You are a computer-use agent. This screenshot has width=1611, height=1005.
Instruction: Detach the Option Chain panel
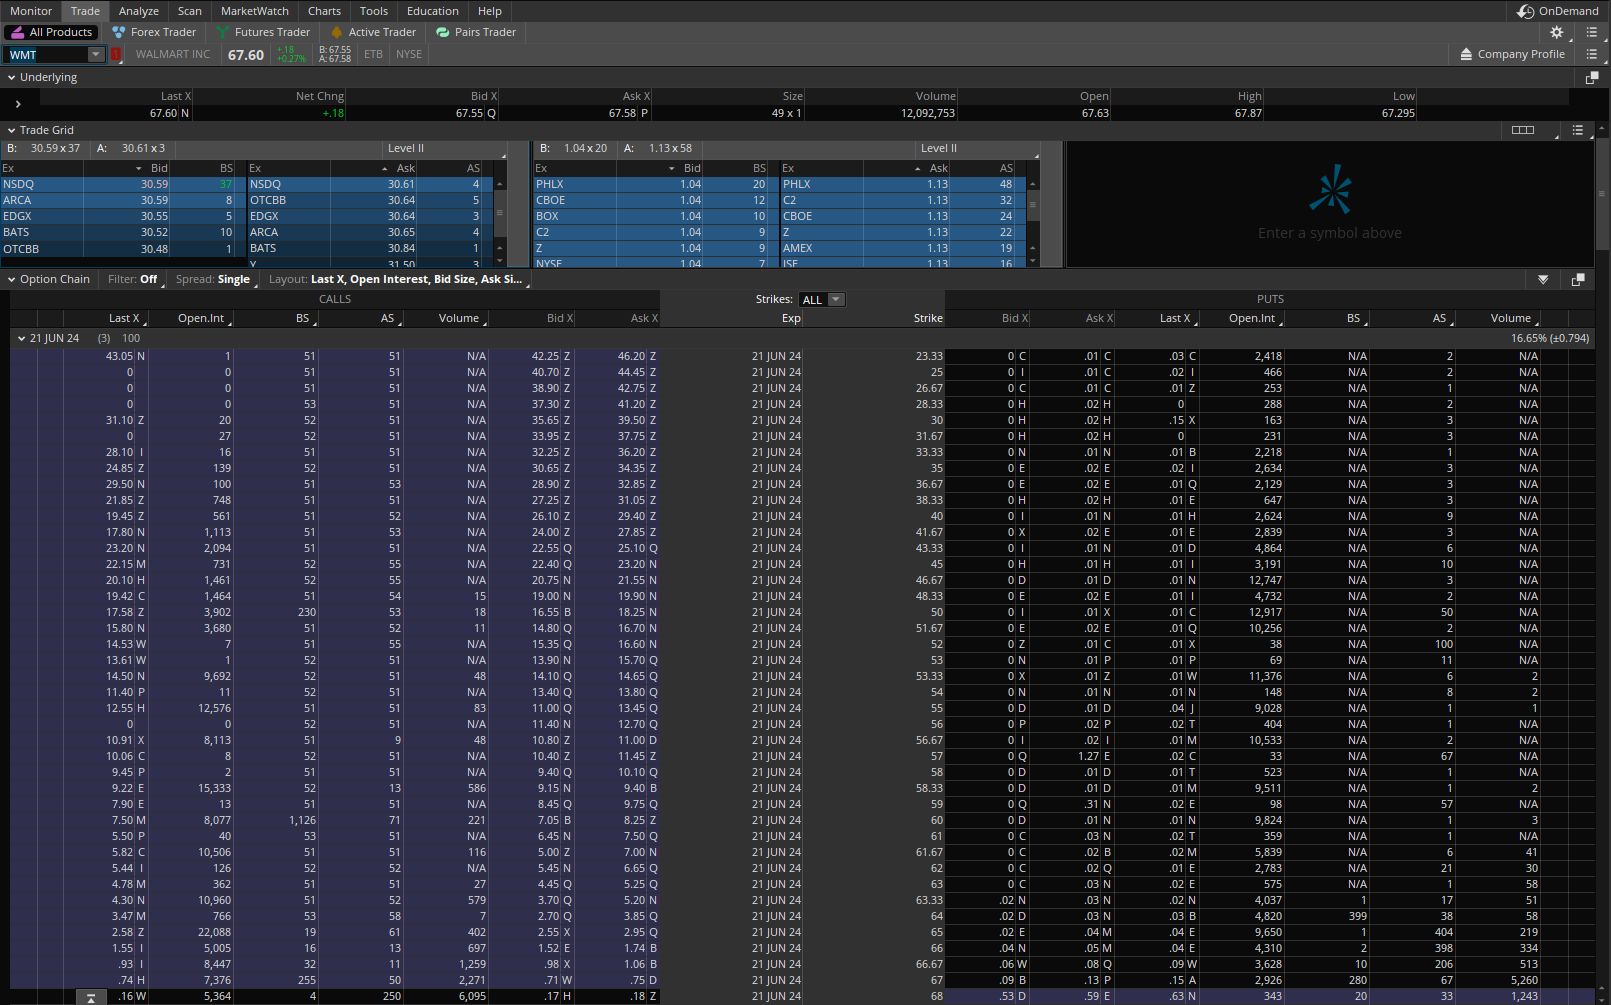pos(1578,279)
